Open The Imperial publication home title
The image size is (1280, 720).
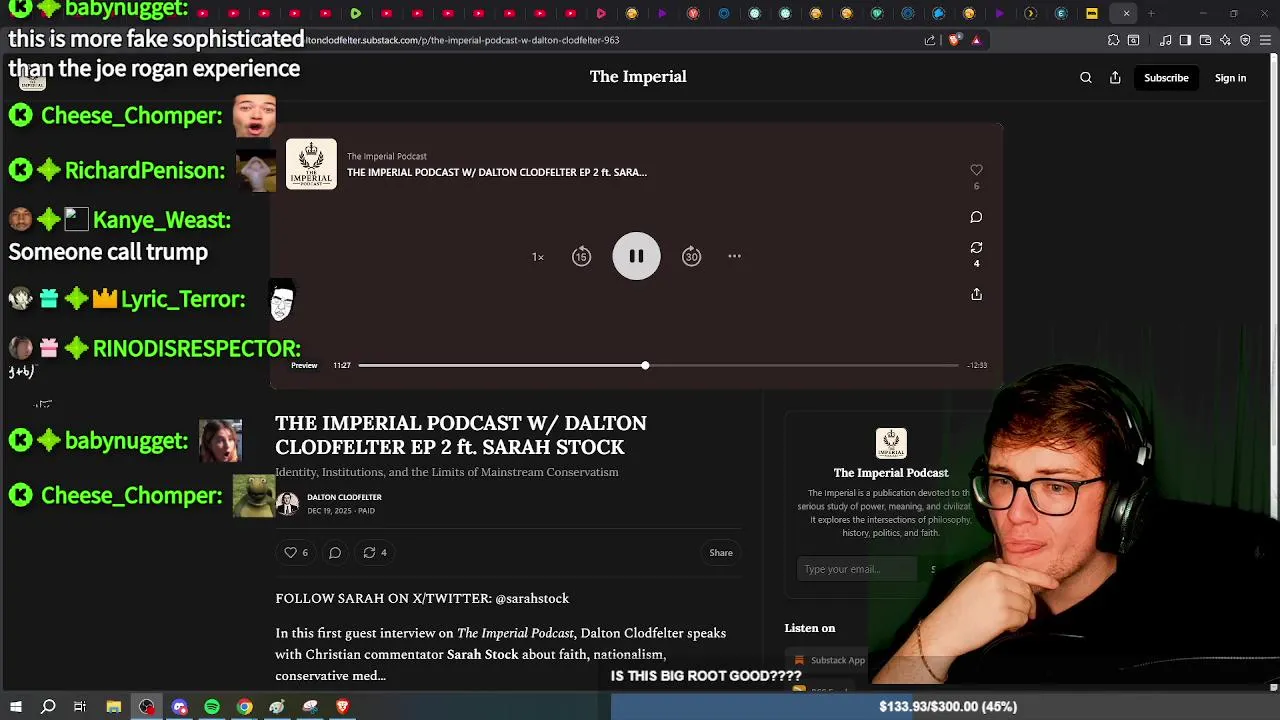click(638, 77)
